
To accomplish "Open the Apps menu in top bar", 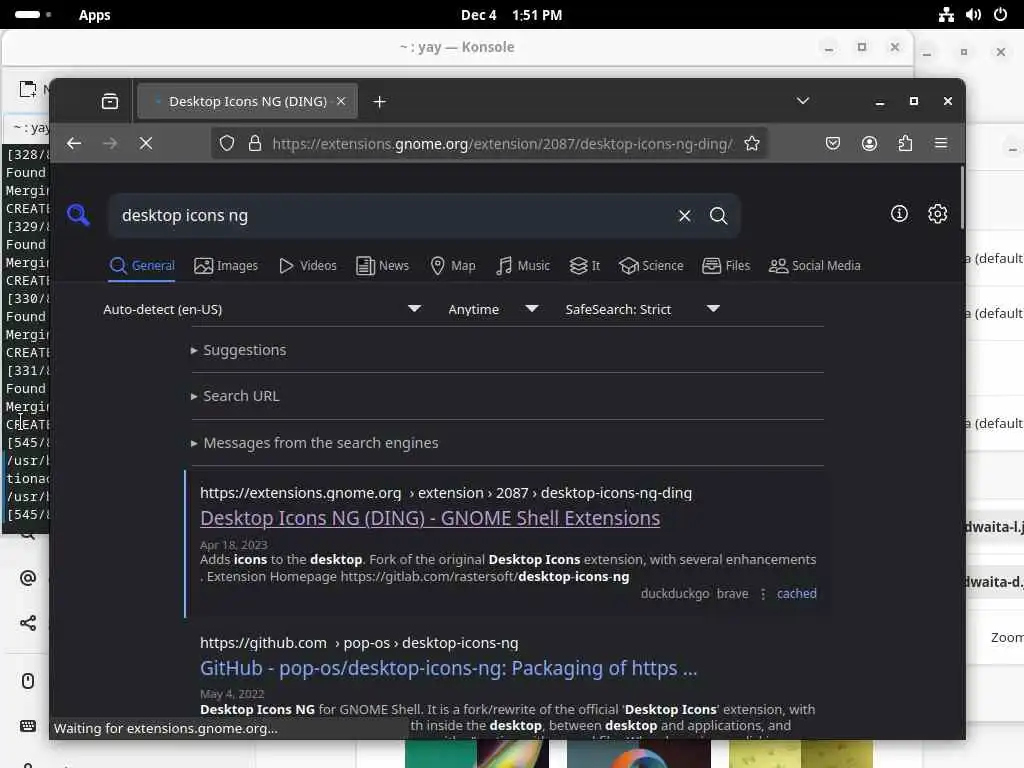I will pyautogui.click(x=95, y=15).
